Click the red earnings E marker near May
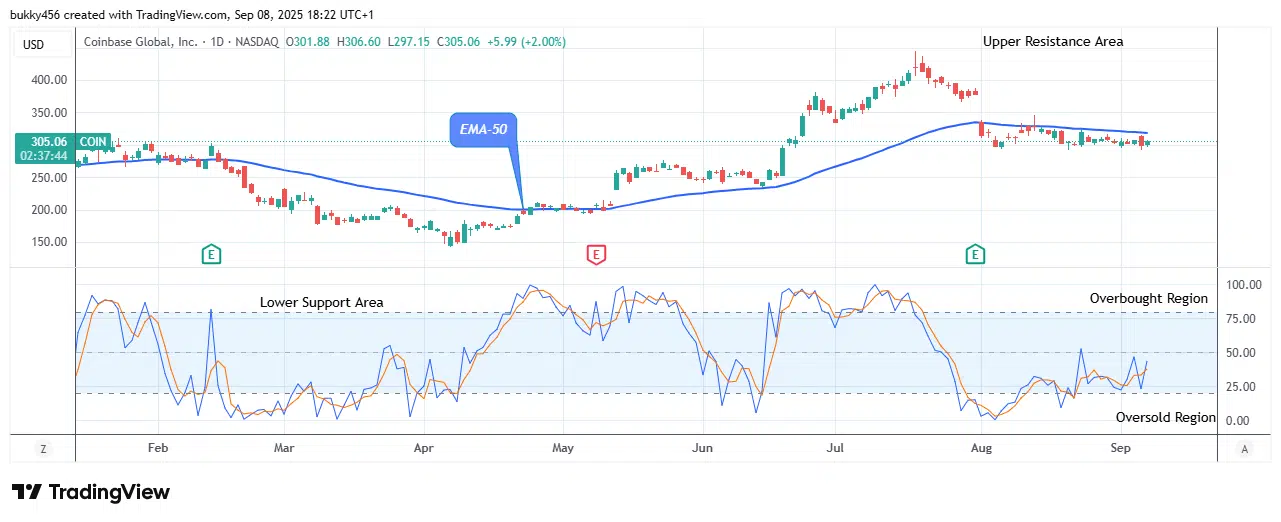 pyautogui.click(x=596, y=255)
